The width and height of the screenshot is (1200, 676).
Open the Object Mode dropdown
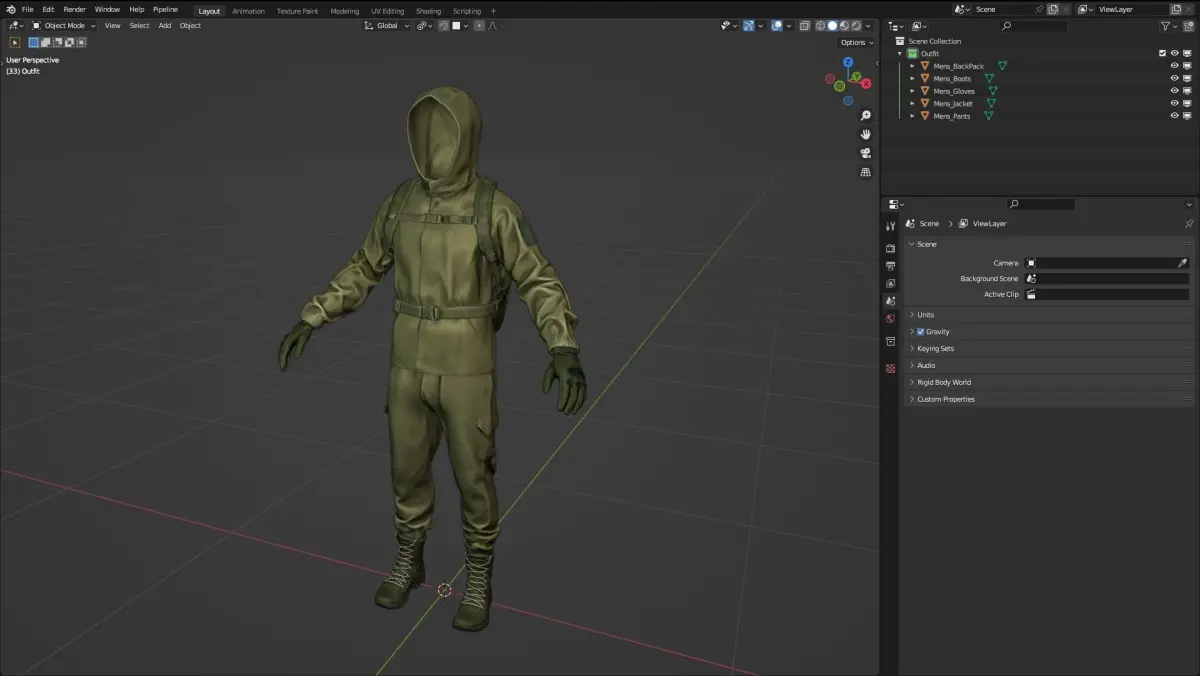point(65,26)
